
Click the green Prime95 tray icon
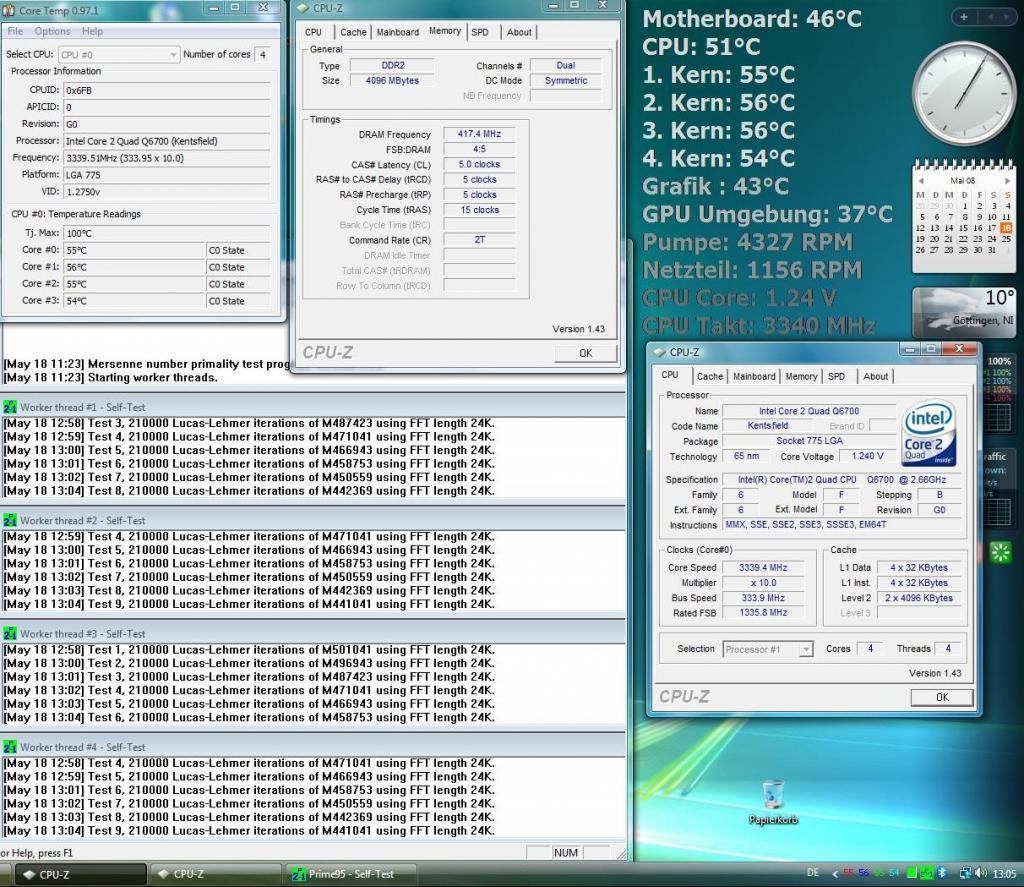click(927, 873)
